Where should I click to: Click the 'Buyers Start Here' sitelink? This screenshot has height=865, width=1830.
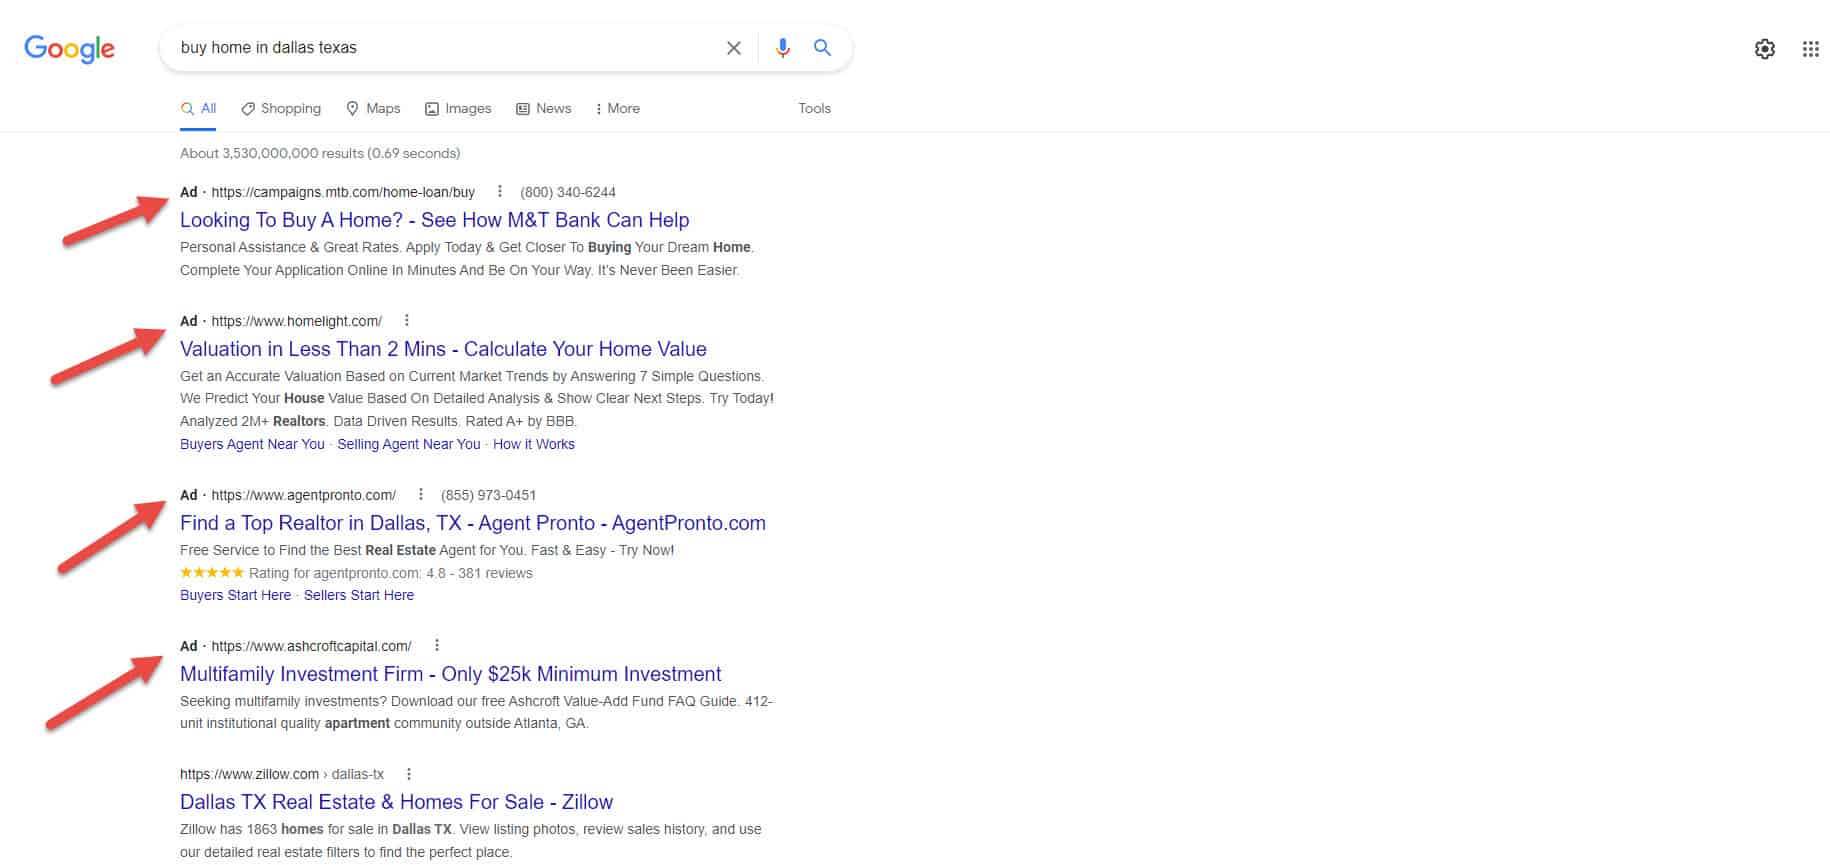tap(235, 595)
